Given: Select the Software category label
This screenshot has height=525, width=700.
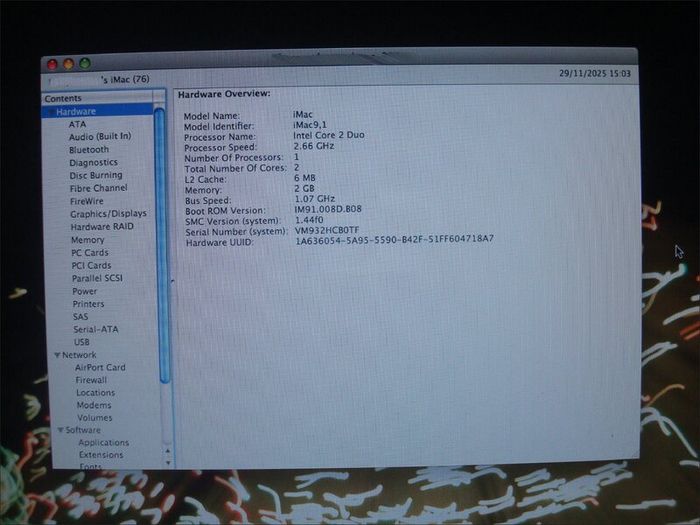Looking at the screenshot, I should click(x=83, y=430).
